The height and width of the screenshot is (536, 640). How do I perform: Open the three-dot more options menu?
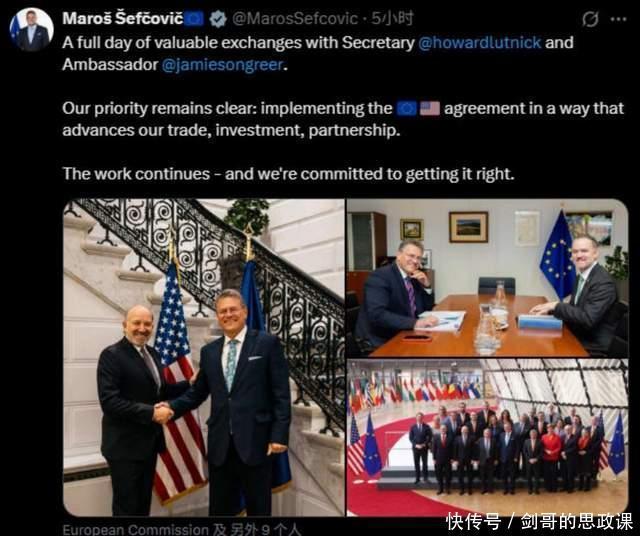(618, 19)
